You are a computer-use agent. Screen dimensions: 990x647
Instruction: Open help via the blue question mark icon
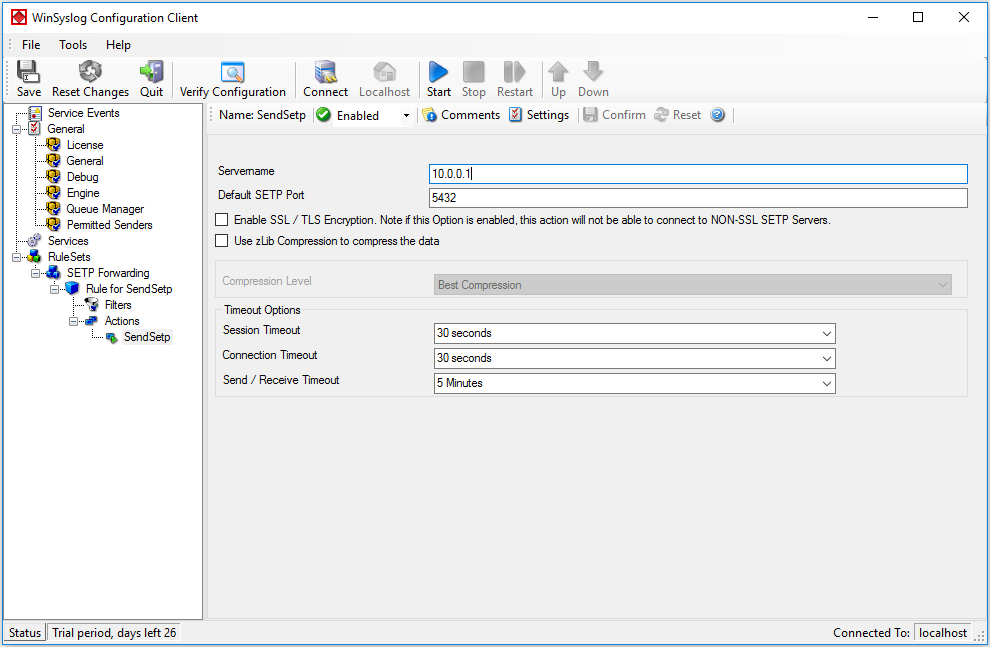pyautogui.click(x=717, y=115)
